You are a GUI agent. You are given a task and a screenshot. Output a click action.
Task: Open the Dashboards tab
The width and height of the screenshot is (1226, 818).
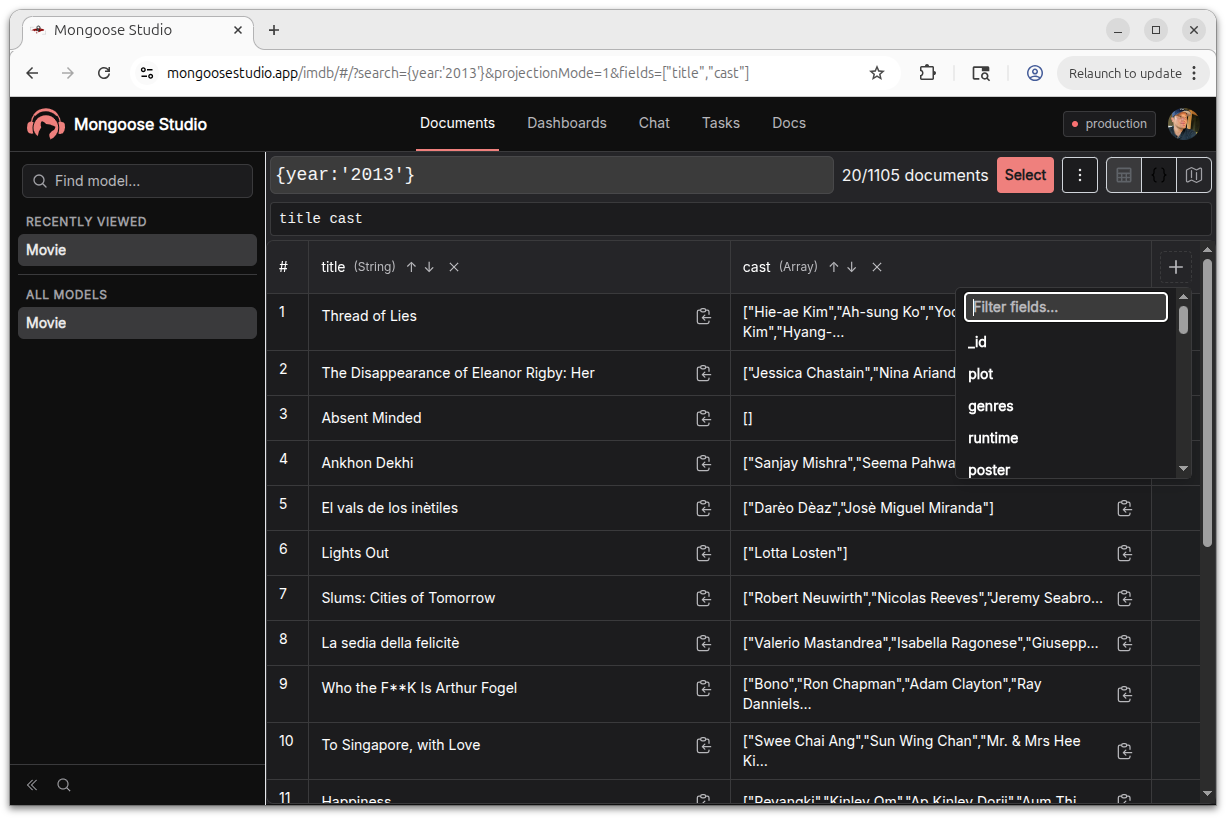point(567,123)
